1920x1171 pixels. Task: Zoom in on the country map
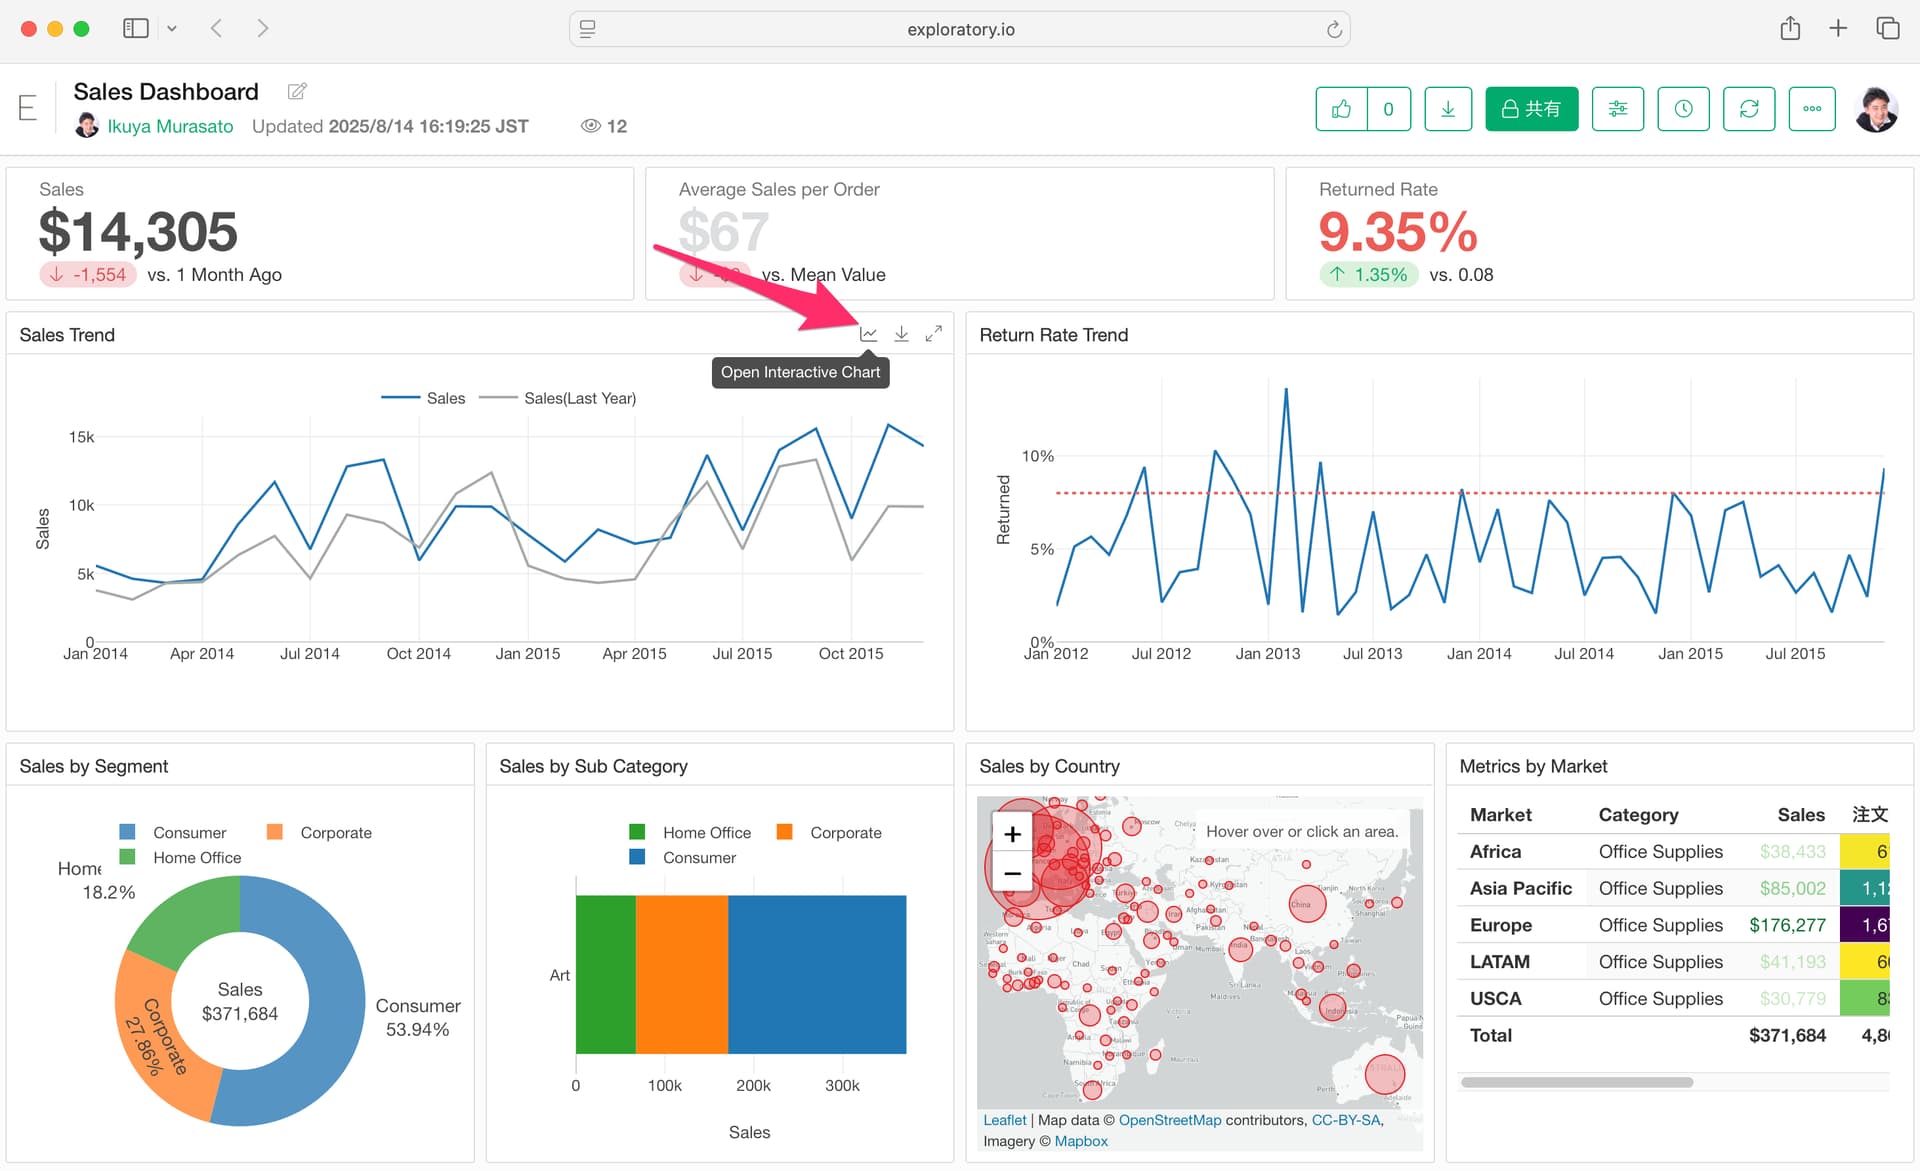(1012, 834)
